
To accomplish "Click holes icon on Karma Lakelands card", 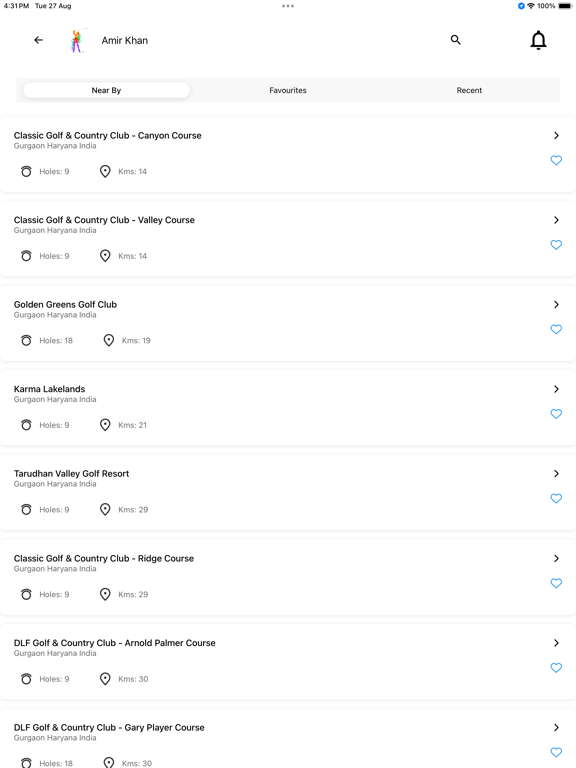I will pos(26,425).
